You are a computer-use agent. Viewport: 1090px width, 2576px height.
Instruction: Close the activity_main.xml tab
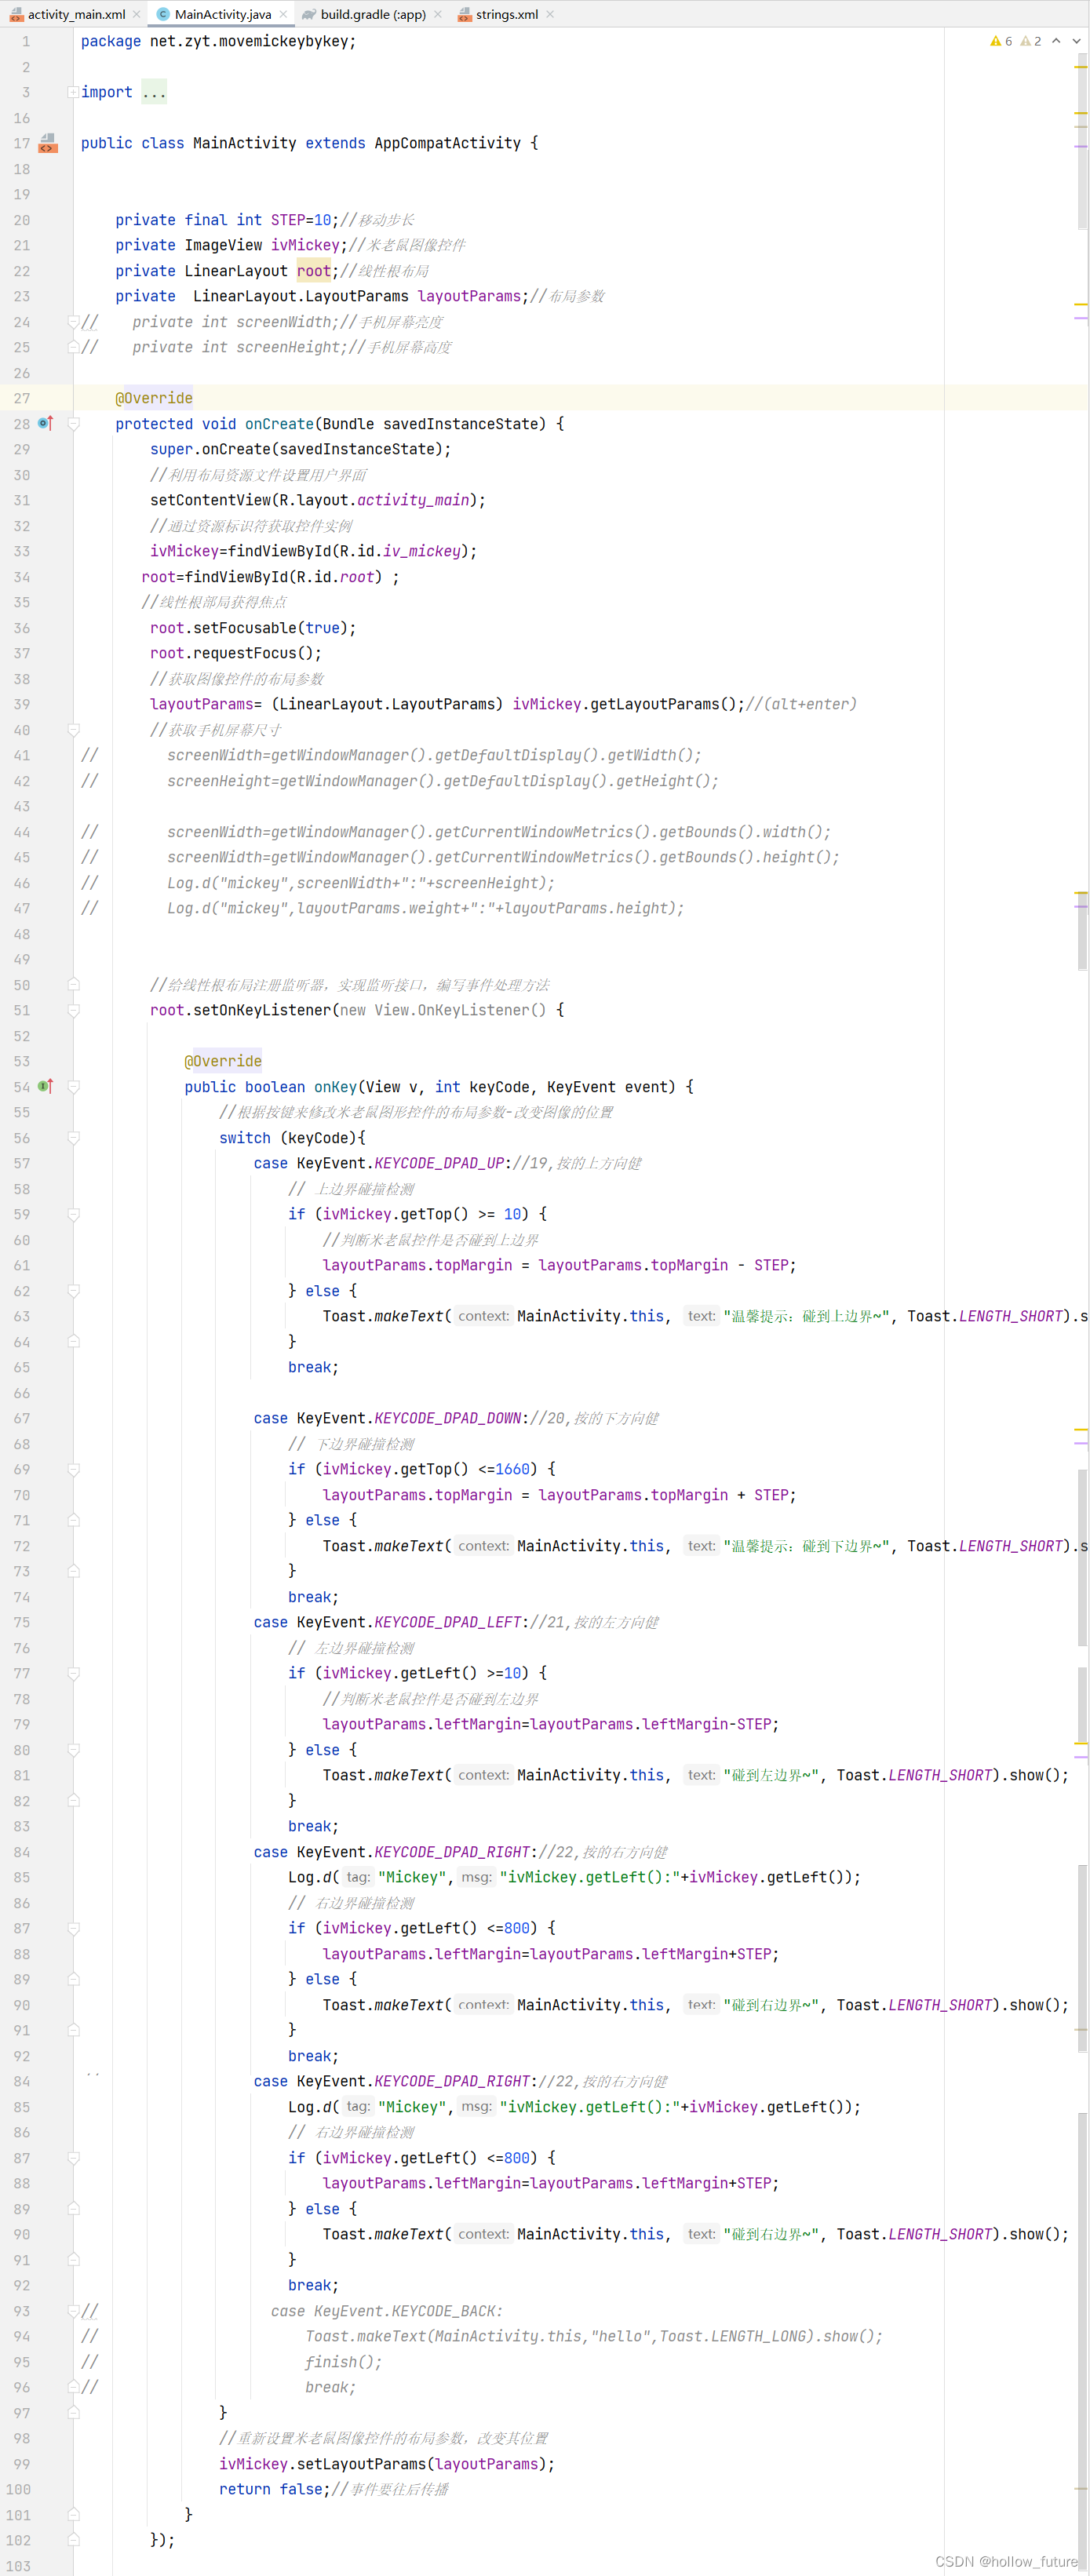point(137,14)
